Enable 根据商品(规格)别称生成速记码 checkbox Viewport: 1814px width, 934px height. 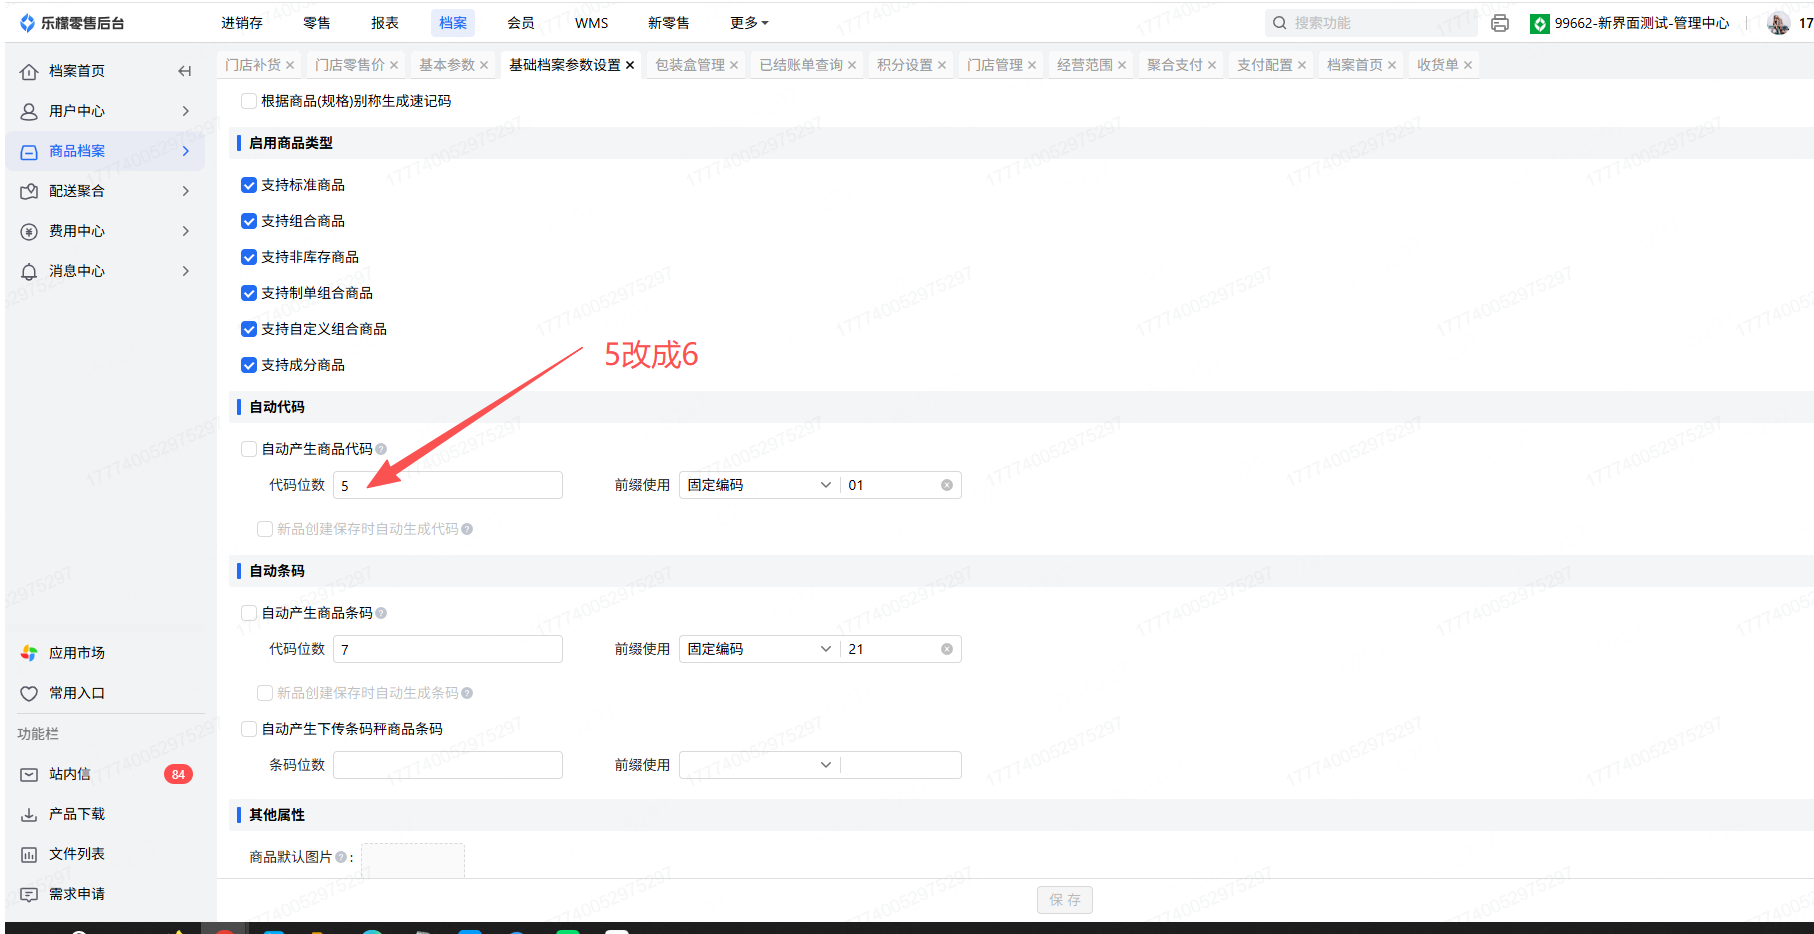[249, 101]
